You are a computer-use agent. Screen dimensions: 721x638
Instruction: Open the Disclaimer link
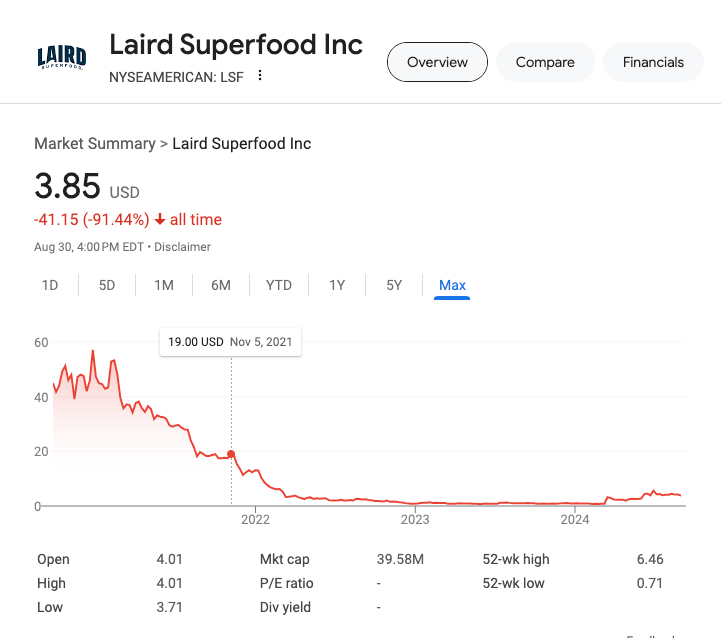(182, 247)
